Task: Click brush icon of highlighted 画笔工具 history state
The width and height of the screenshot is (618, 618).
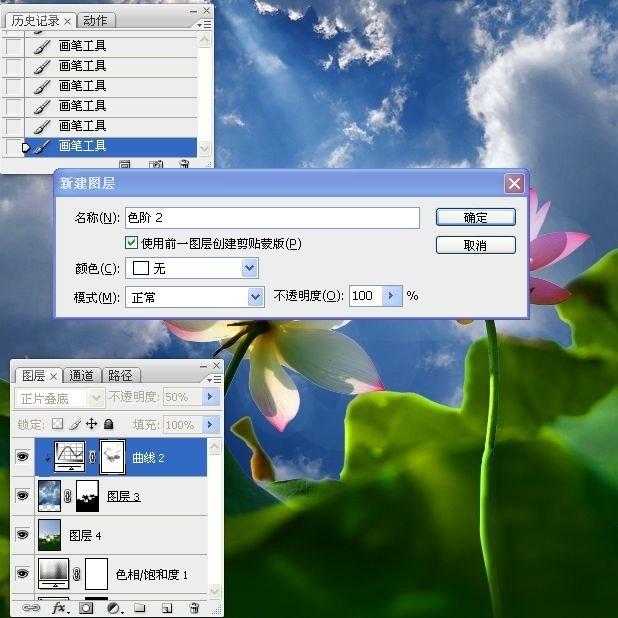Action: pos(42,147)
